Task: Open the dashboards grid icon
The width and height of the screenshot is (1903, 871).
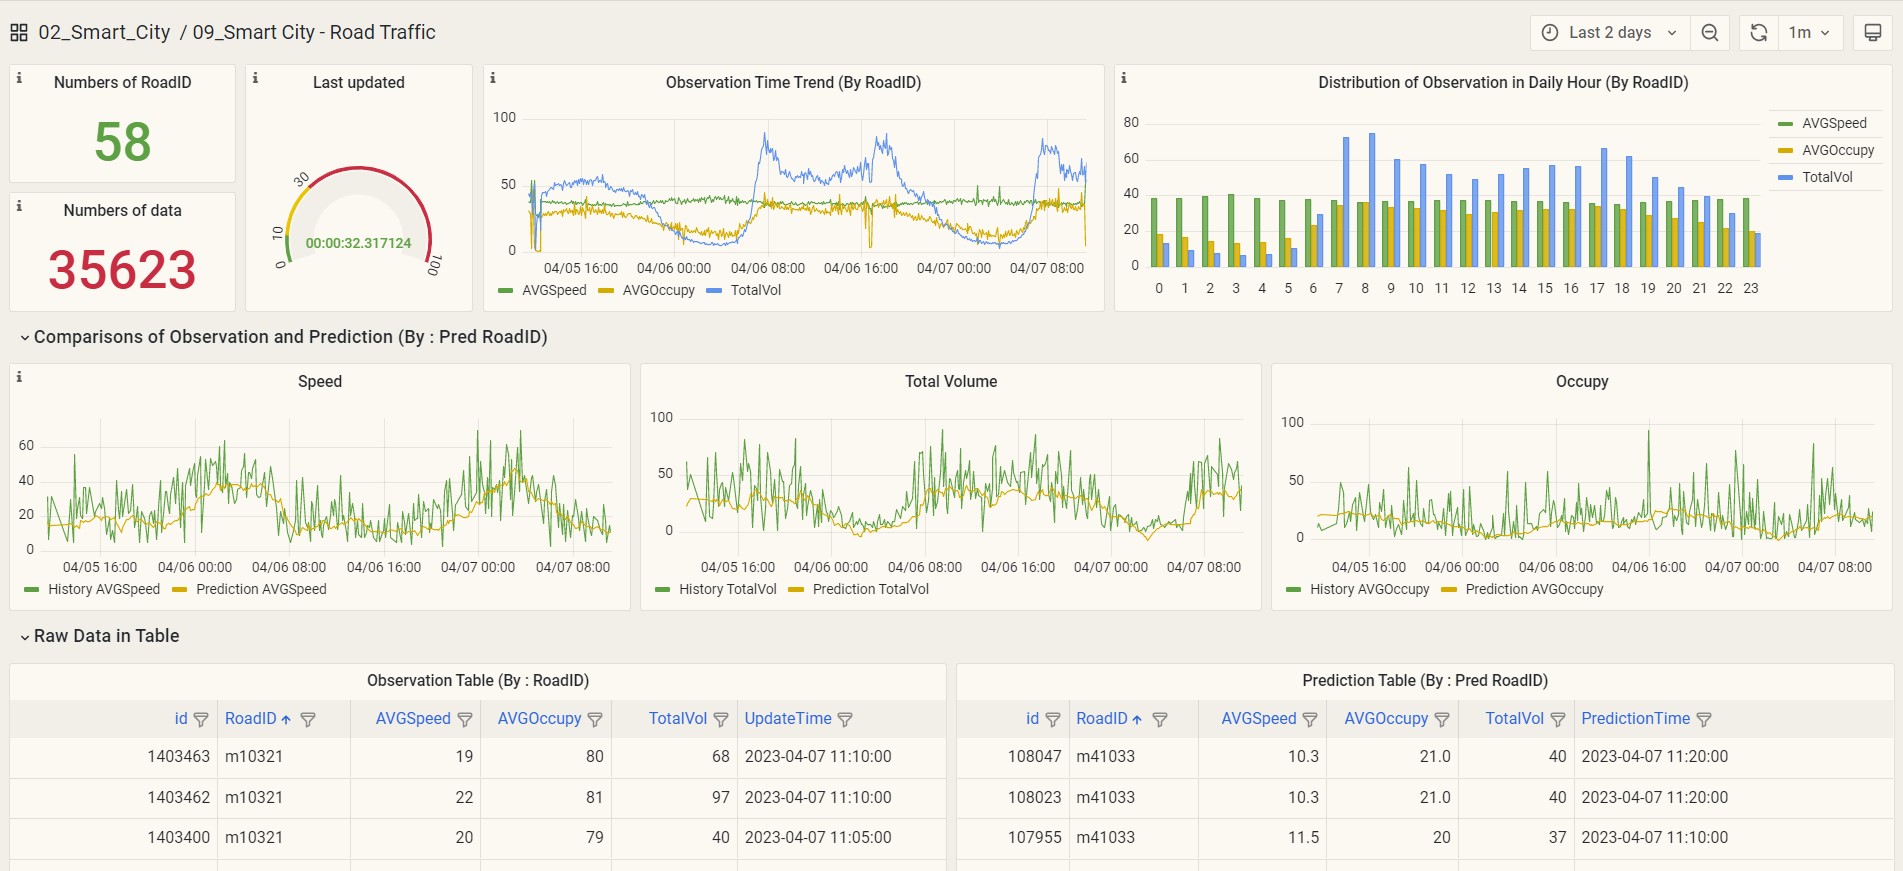Action: coord(19,33)
